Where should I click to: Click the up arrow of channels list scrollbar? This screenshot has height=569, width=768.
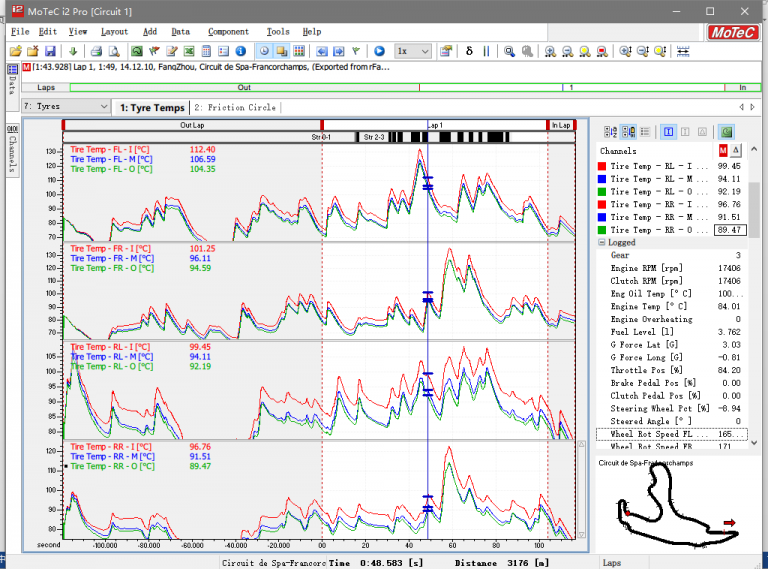(754, 149)
